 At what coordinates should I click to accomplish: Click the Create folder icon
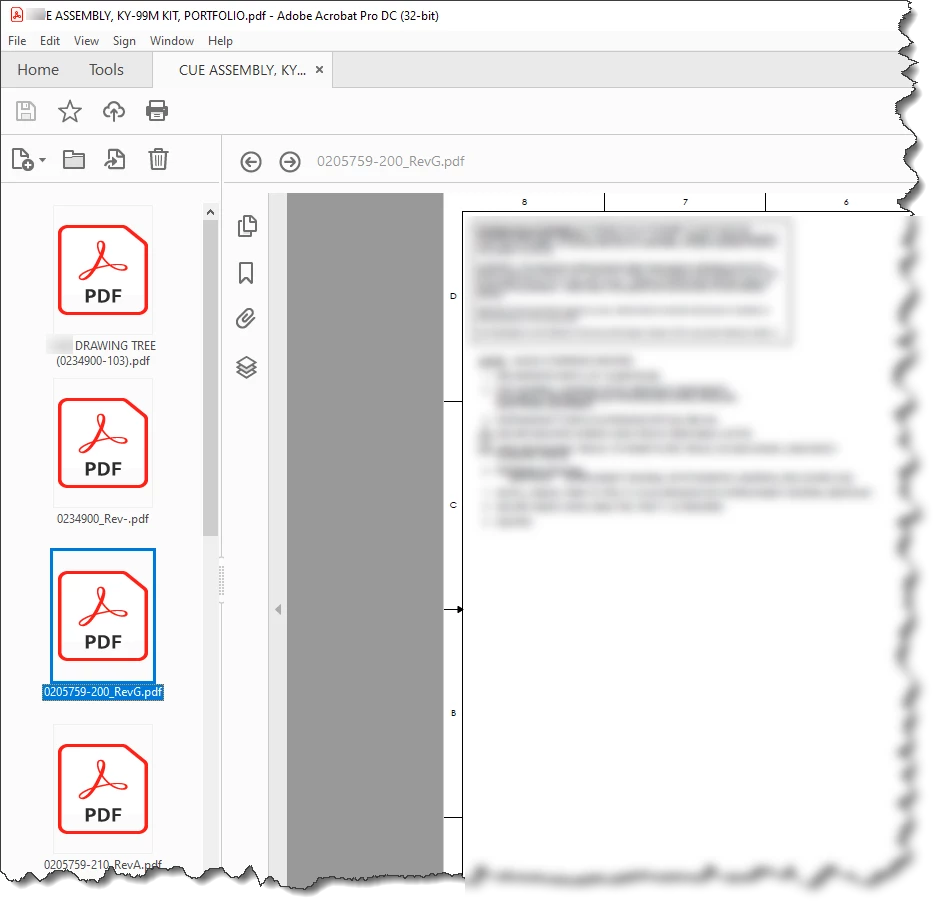tap(74, 160)
